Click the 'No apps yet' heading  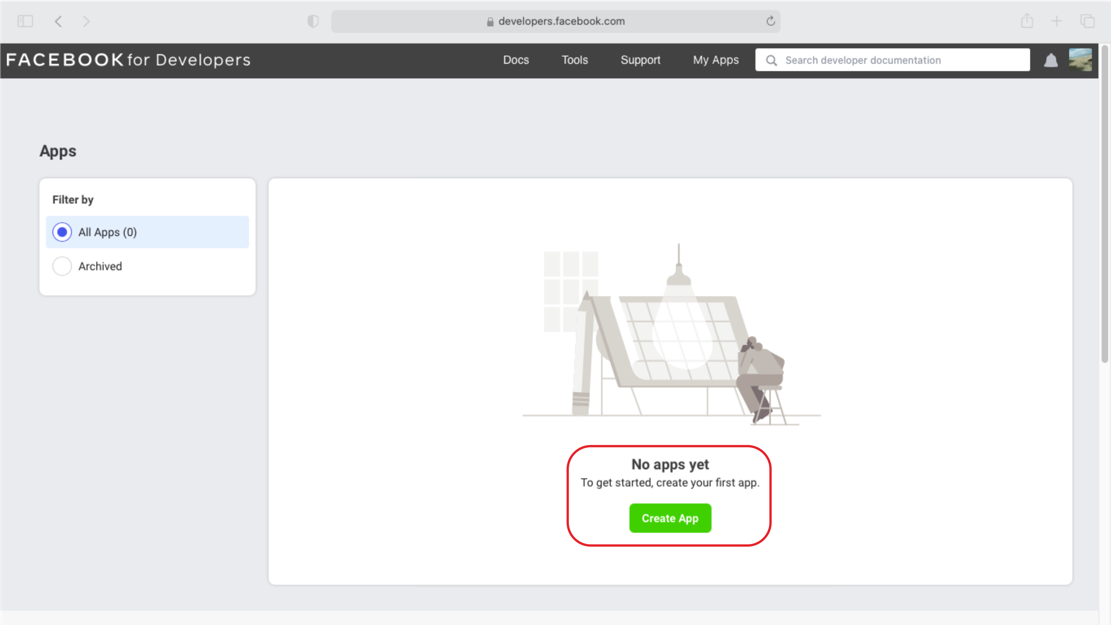[x=670, y=464]
